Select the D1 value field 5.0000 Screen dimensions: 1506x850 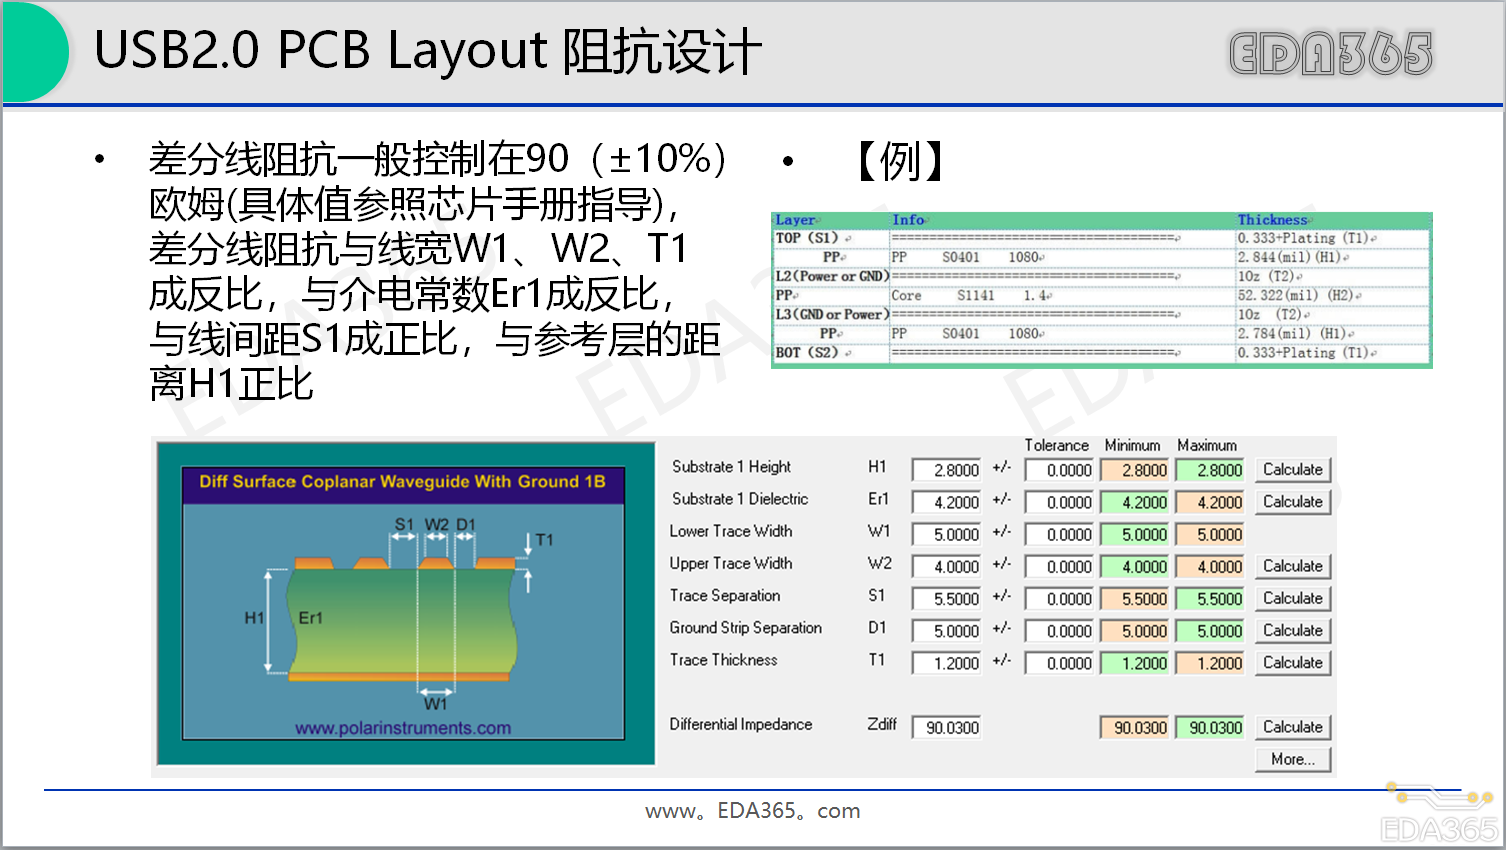click(946, 631)
